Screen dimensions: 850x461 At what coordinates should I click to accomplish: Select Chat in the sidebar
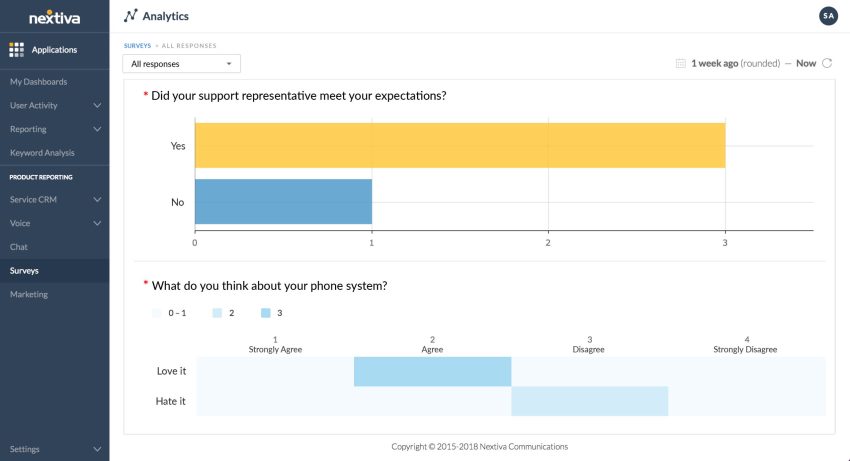19,247
